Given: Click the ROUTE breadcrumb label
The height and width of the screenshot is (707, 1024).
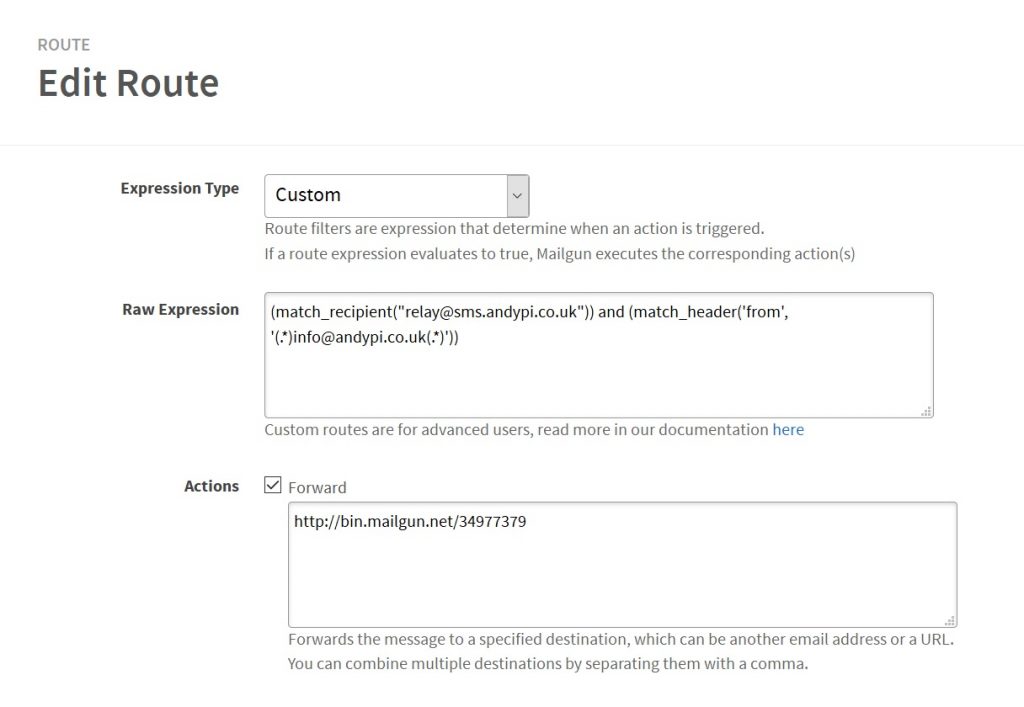Looking at the screenshot, I should 64,45.
